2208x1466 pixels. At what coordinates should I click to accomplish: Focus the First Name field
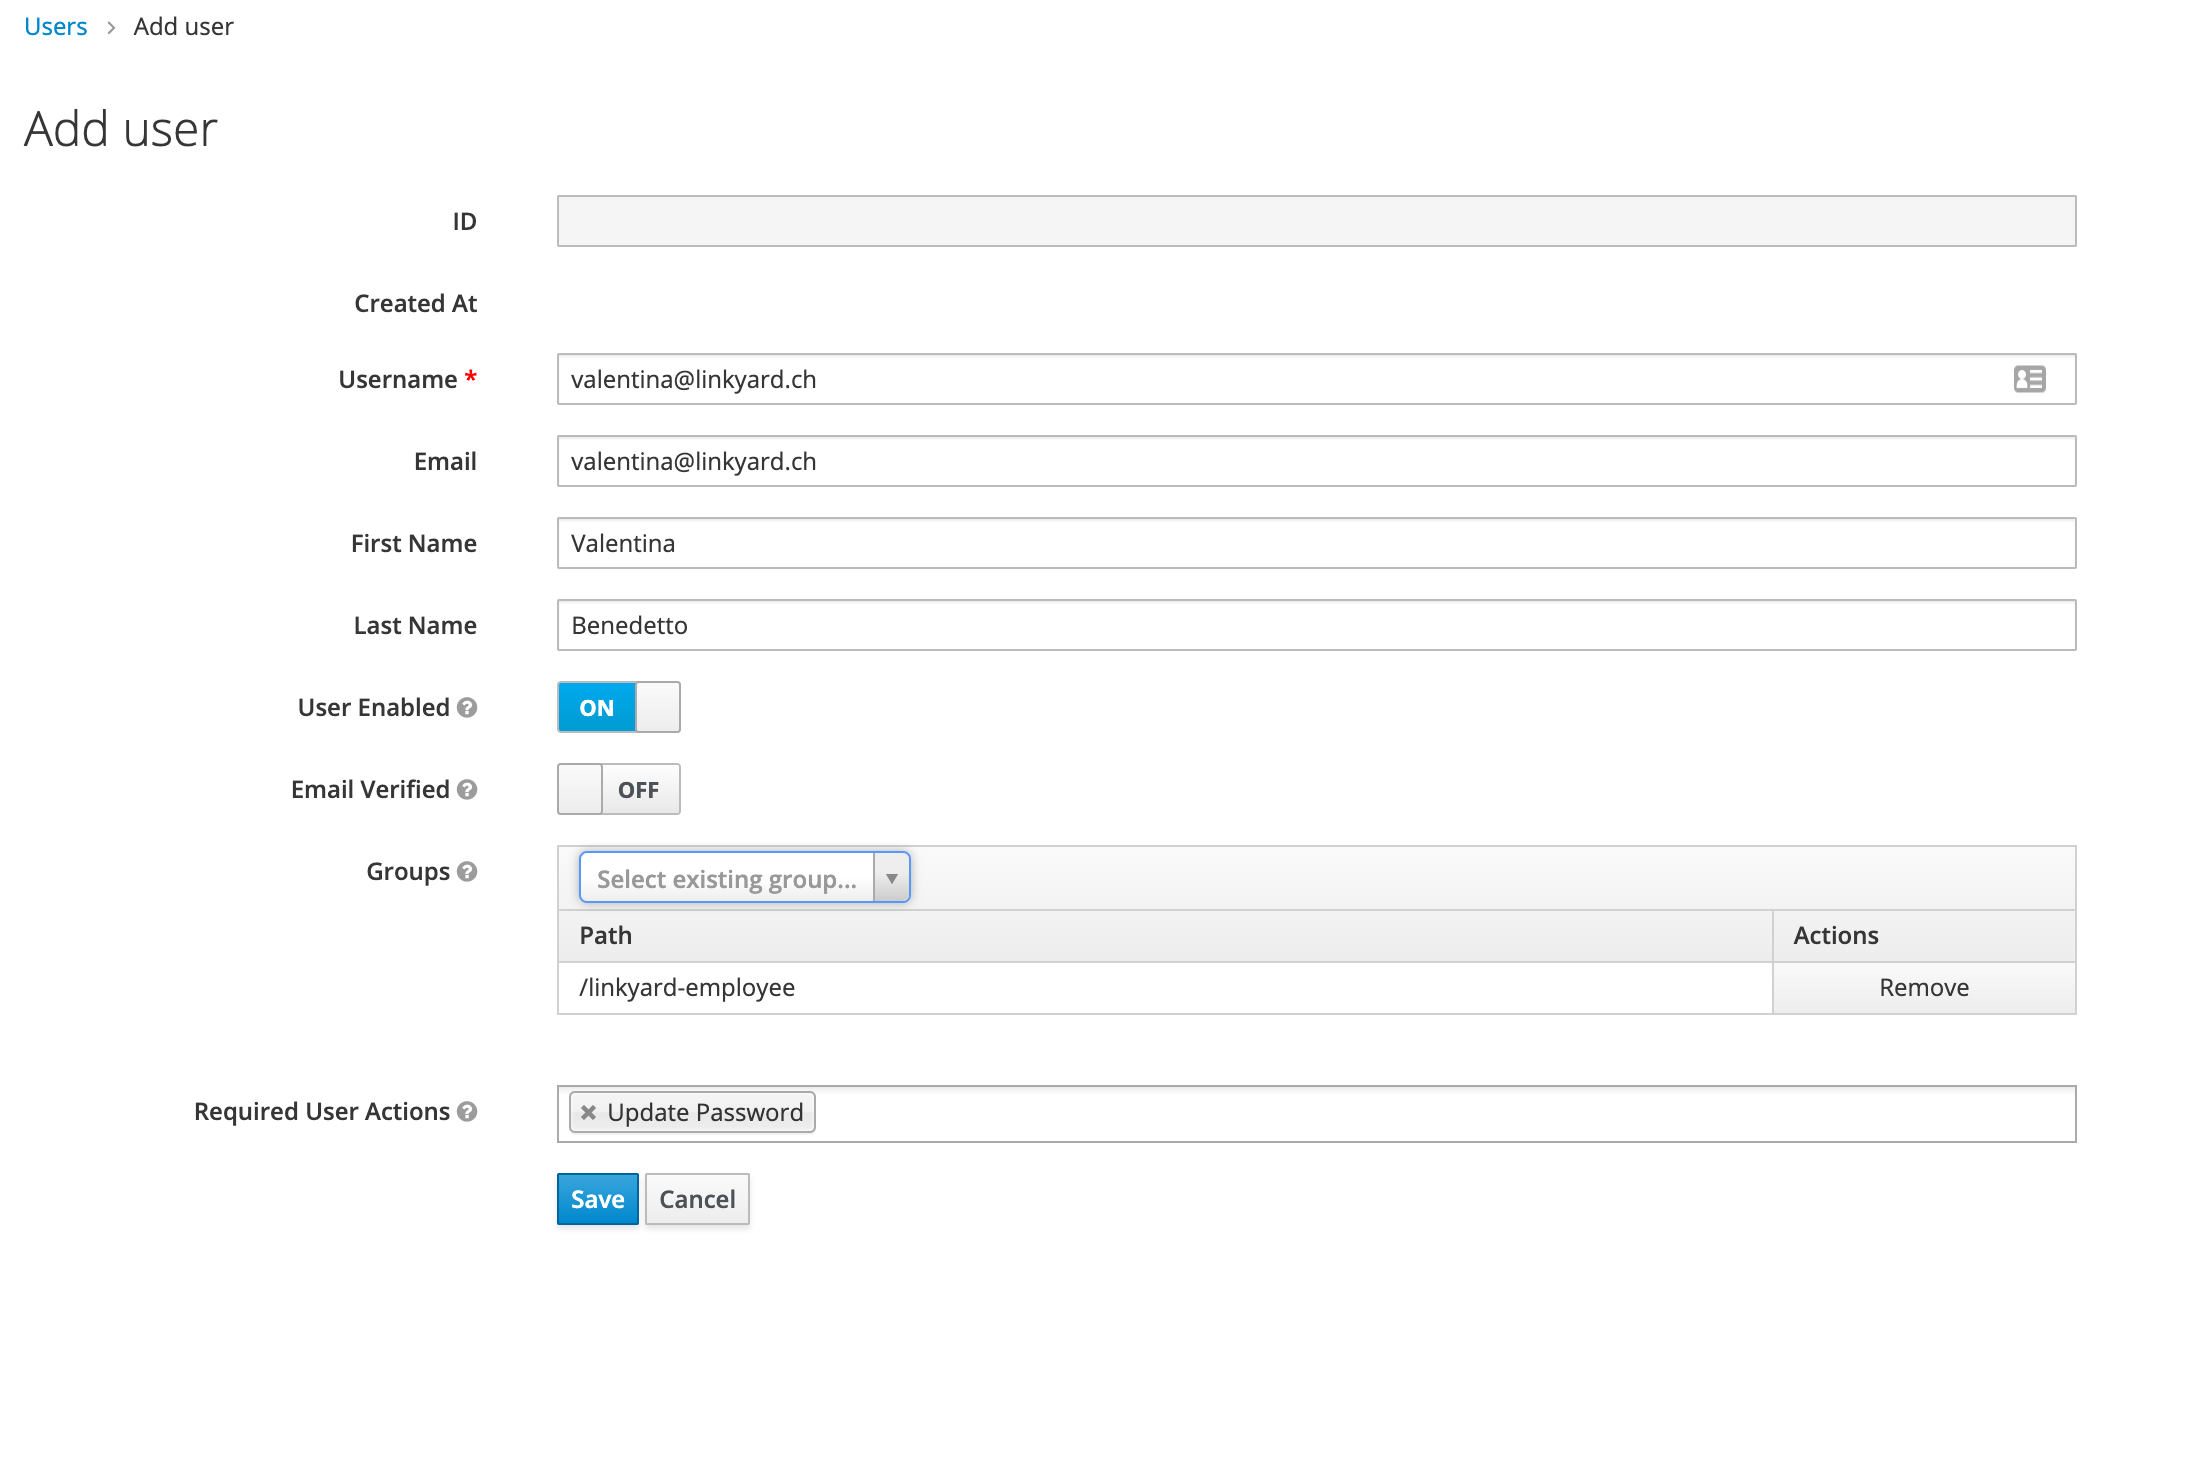click(x=1315, y=543)
